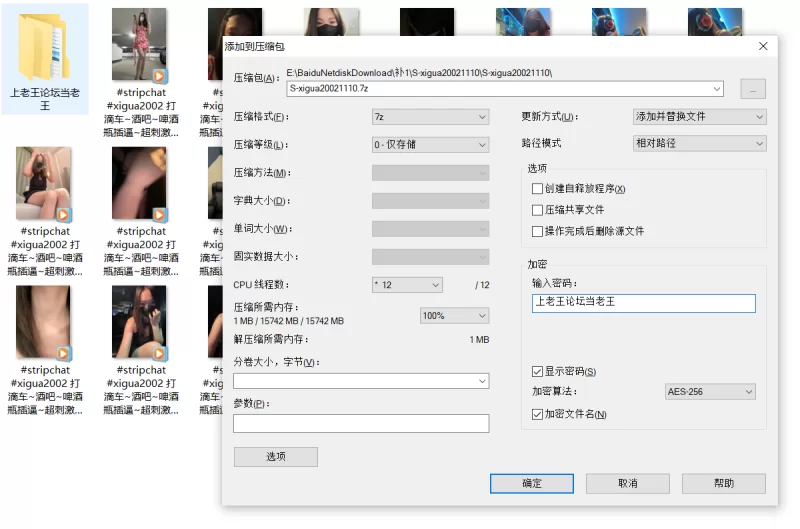This screenshot has width=800, height=529.
Task: Change the 加密算法 AES-256 dropdown
Action: coord(709,392)
